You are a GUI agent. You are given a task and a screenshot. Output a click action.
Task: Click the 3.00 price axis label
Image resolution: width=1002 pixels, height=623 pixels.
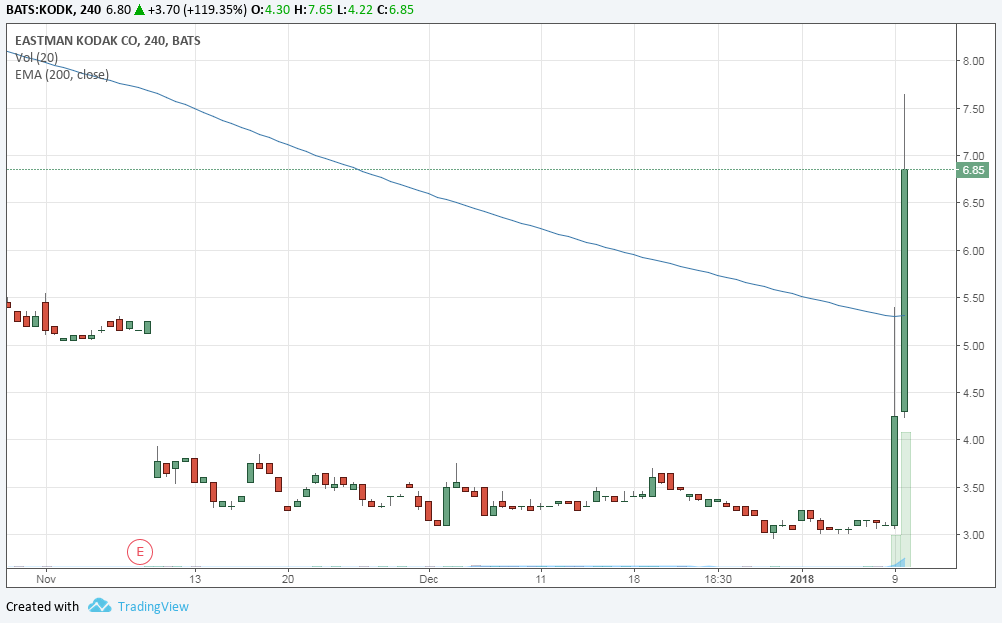pos(973,535)
